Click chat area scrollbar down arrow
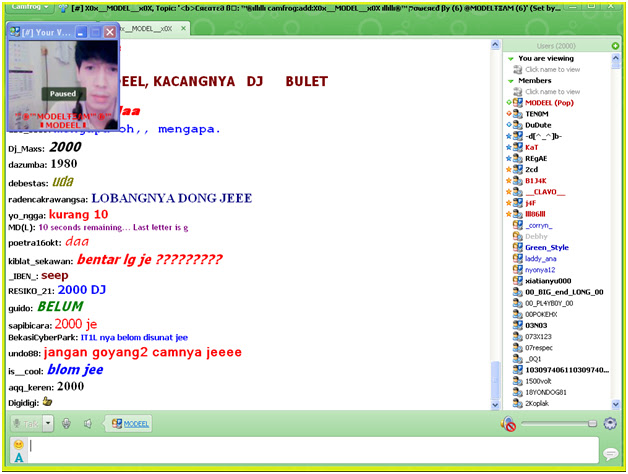Image resolution: width=628 pixels, height=474 pixels. coord(495,405)
